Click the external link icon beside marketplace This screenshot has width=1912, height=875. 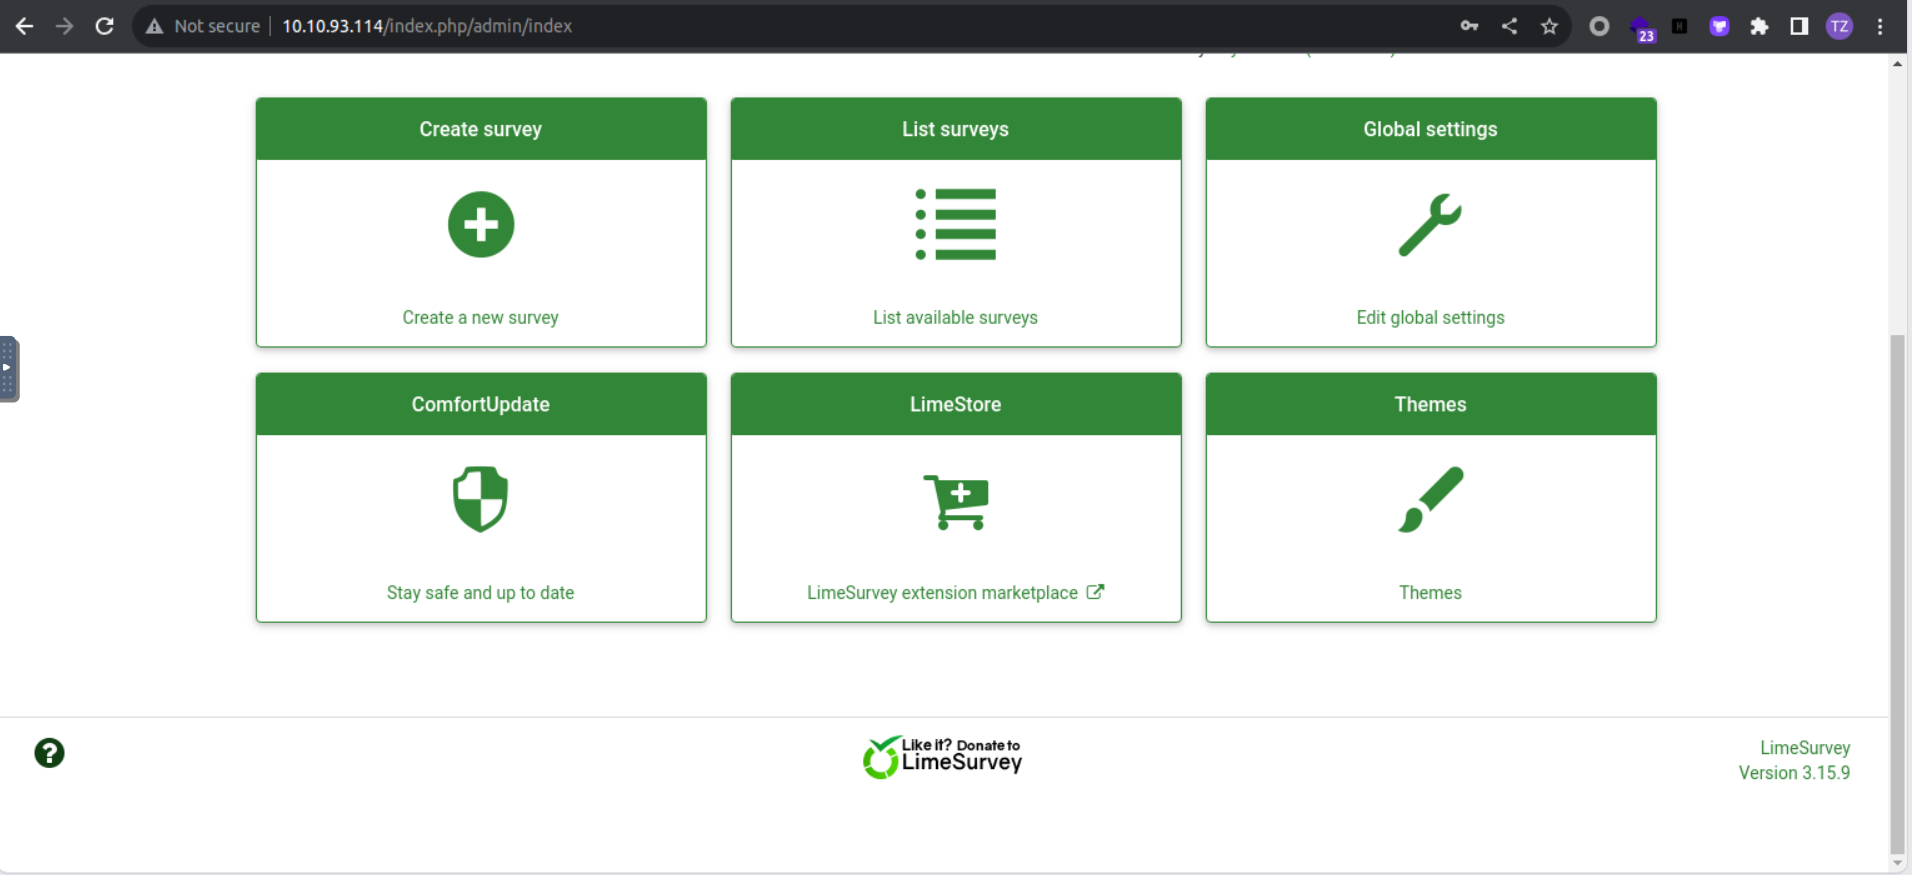click(x=1095, y=592)
